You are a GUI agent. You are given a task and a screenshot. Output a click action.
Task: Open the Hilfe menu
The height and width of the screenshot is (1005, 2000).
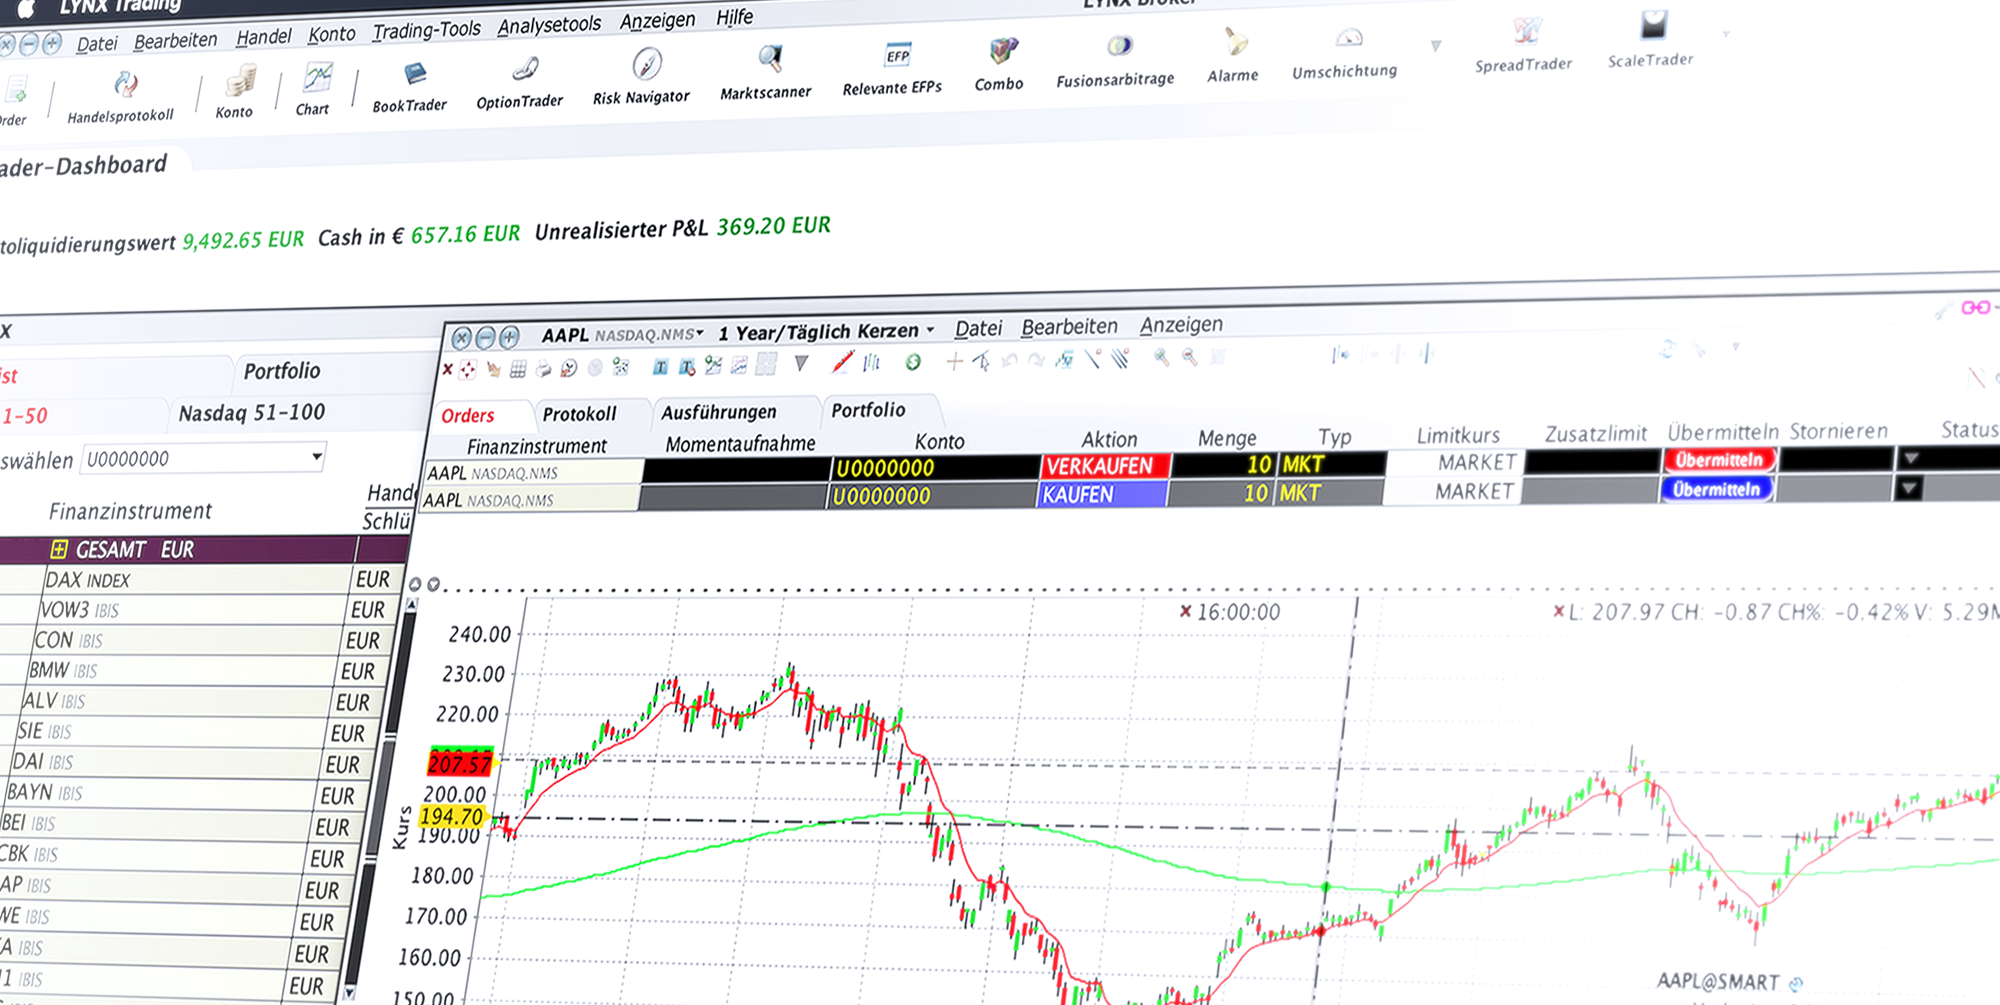pyautogui.click(x=735, y=17)
